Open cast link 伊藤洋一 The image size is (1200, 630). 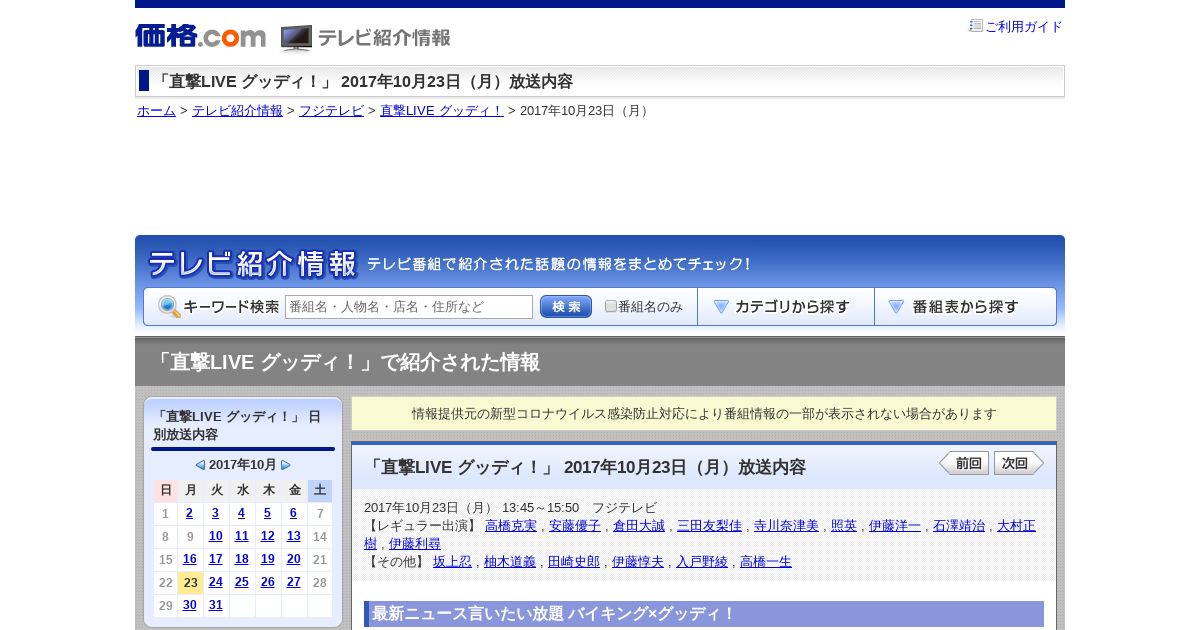tap(895, 526)
